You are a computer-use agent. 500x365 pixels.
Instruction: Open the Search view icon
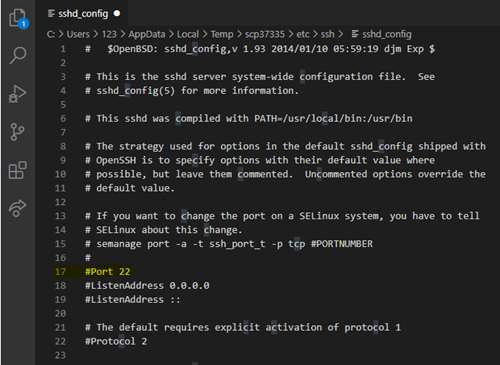18,55
